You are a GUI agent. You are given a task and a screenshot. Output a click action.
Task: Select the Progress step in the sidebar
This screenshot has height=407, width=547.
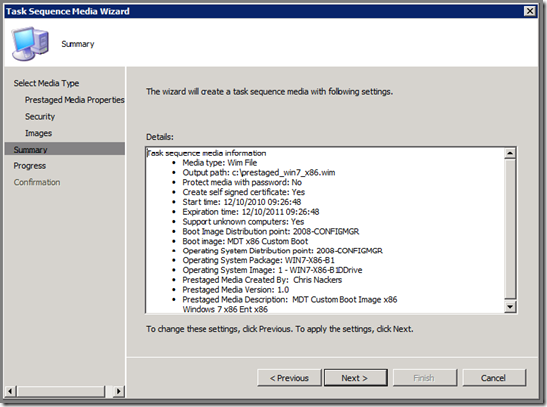[x=30, y=166]
